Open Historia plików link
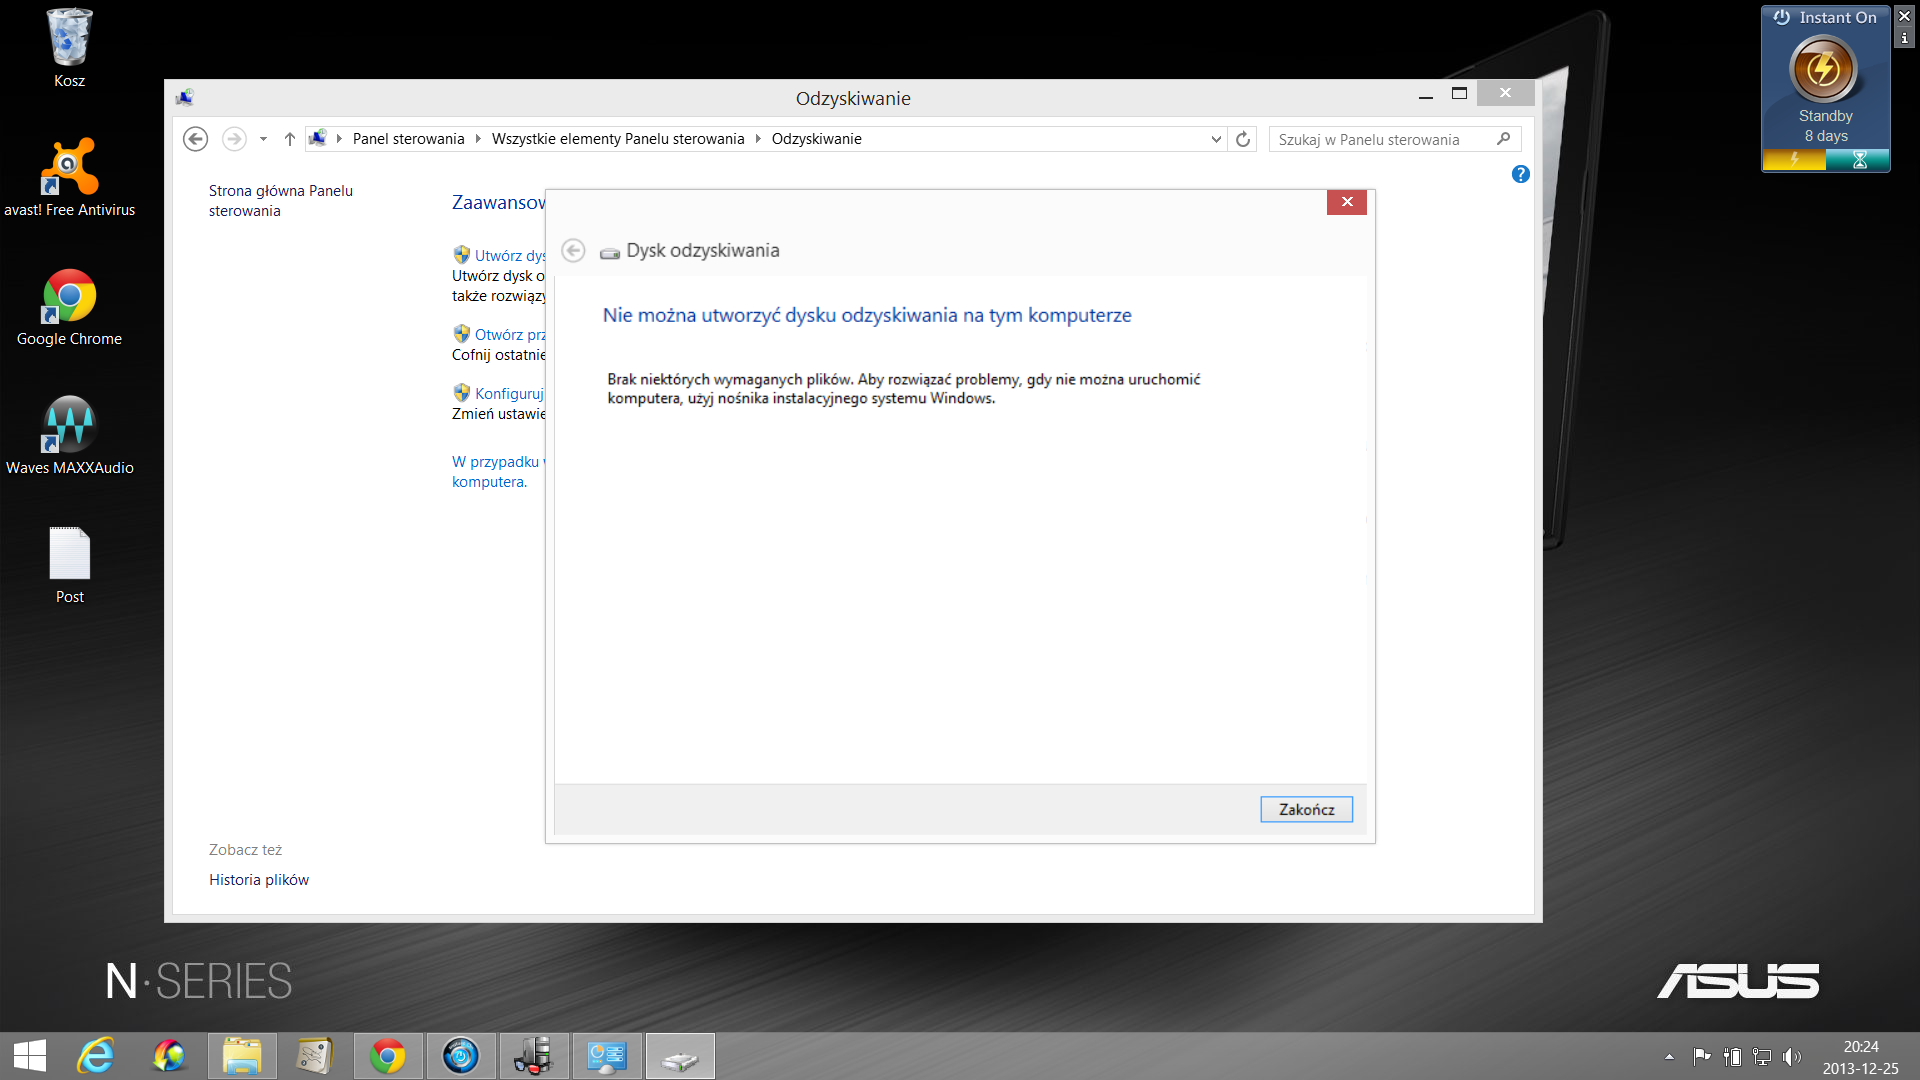This screenshot has width=1920, height=1080. [259, 880]
